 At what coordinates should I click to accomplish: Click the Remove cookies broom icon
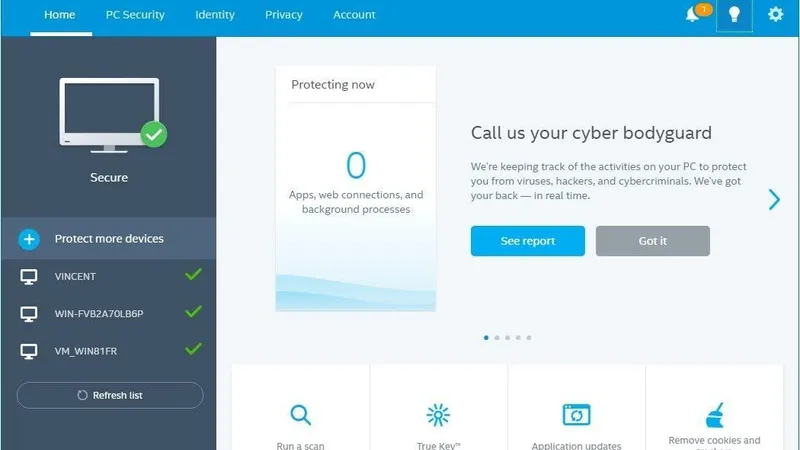pyautogui.click(x=714, y=415)
